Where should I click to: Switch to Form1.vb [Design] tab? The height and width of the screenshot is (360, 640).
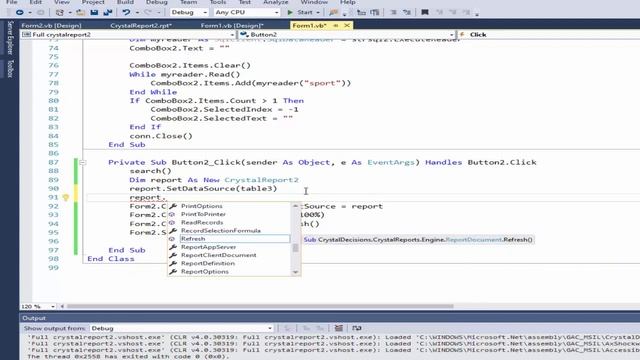(x=232, y=25)
